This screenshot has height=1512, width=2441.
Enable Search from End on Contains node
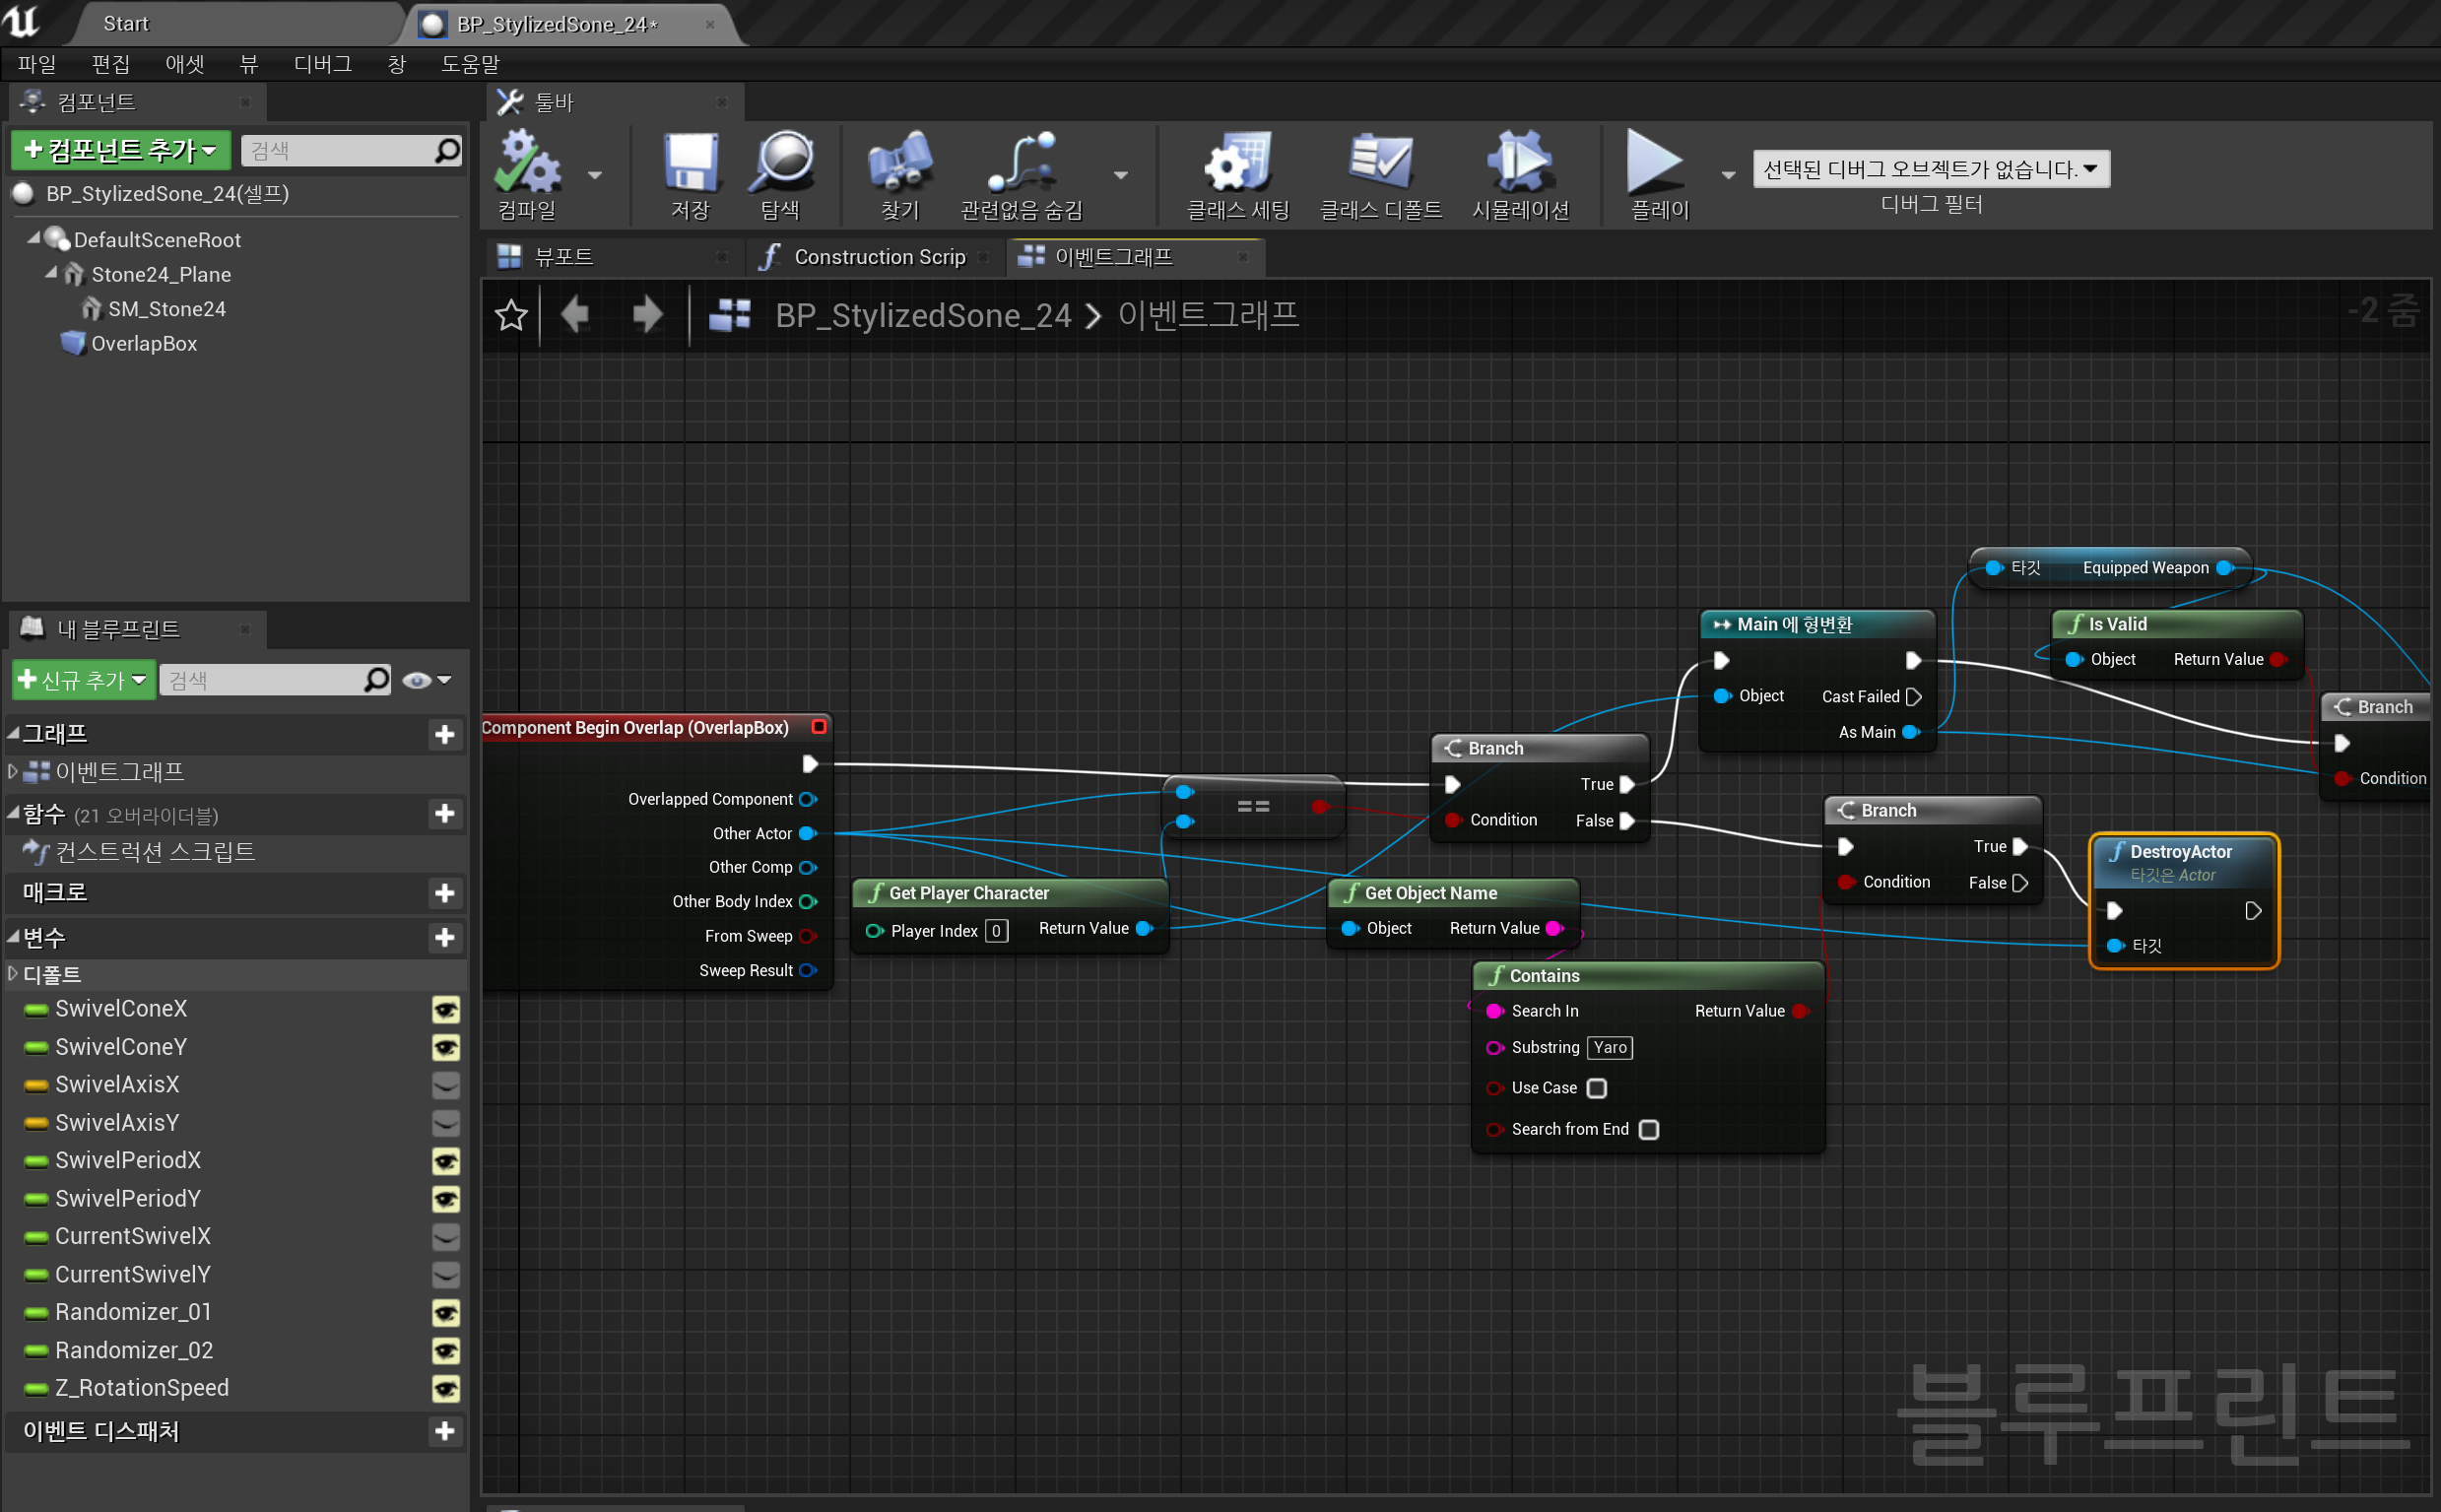click(x=1648, y=1129)
